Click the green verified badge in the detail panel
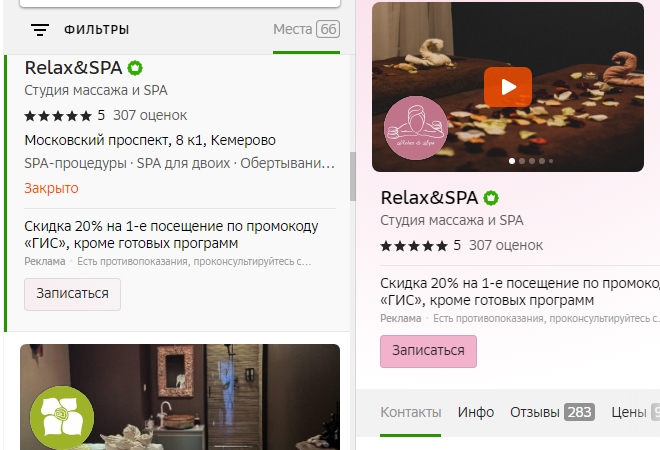Viewport: 660px width, 450px height. click(491, 198)
